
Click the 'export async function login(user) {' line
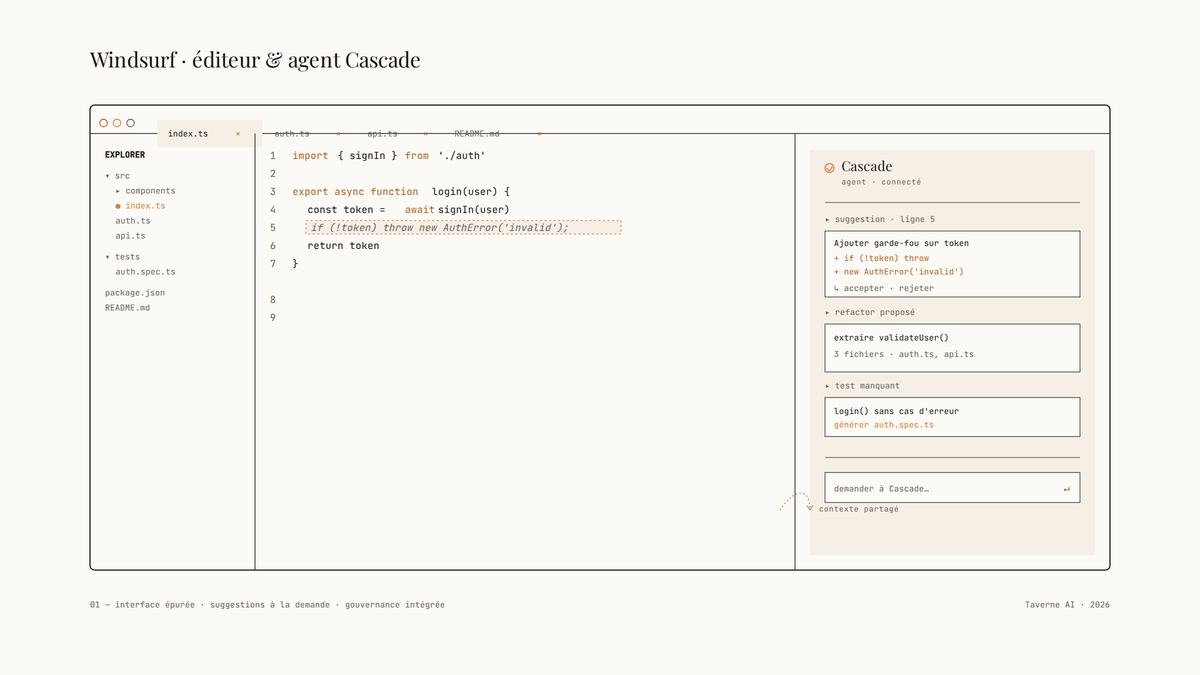click(x=402, y=191)
